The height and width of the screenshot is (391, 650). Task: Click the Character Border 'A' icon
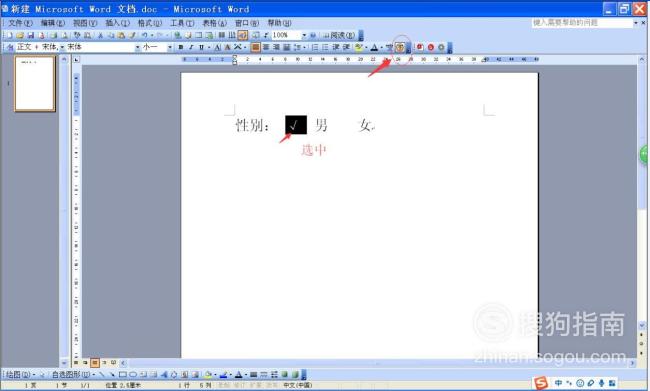click(x=218, y=47)
